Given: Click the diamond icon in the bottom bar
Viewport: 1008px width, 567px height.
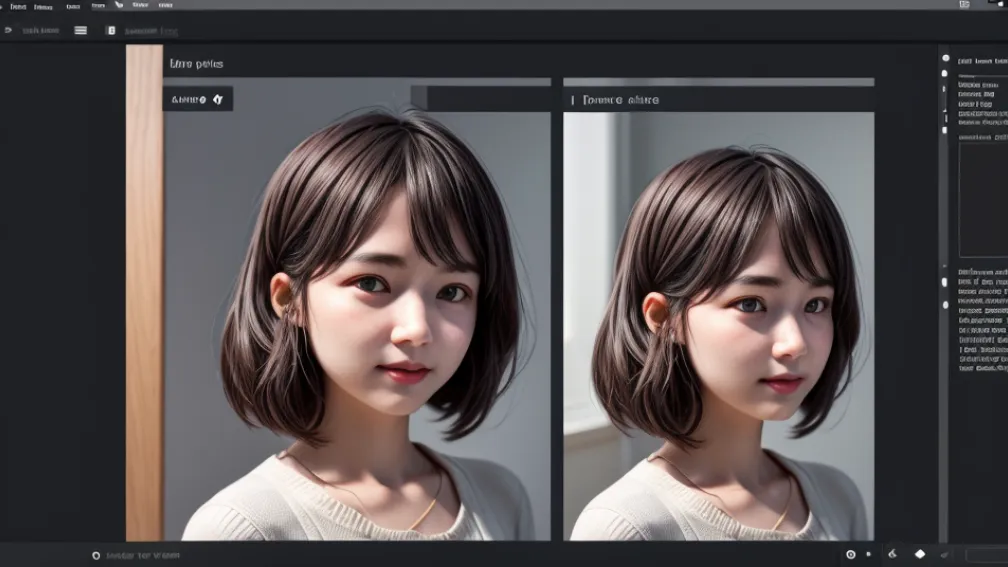Looking at the screenshot, I should pyautogui.click(x=920, y=554).
